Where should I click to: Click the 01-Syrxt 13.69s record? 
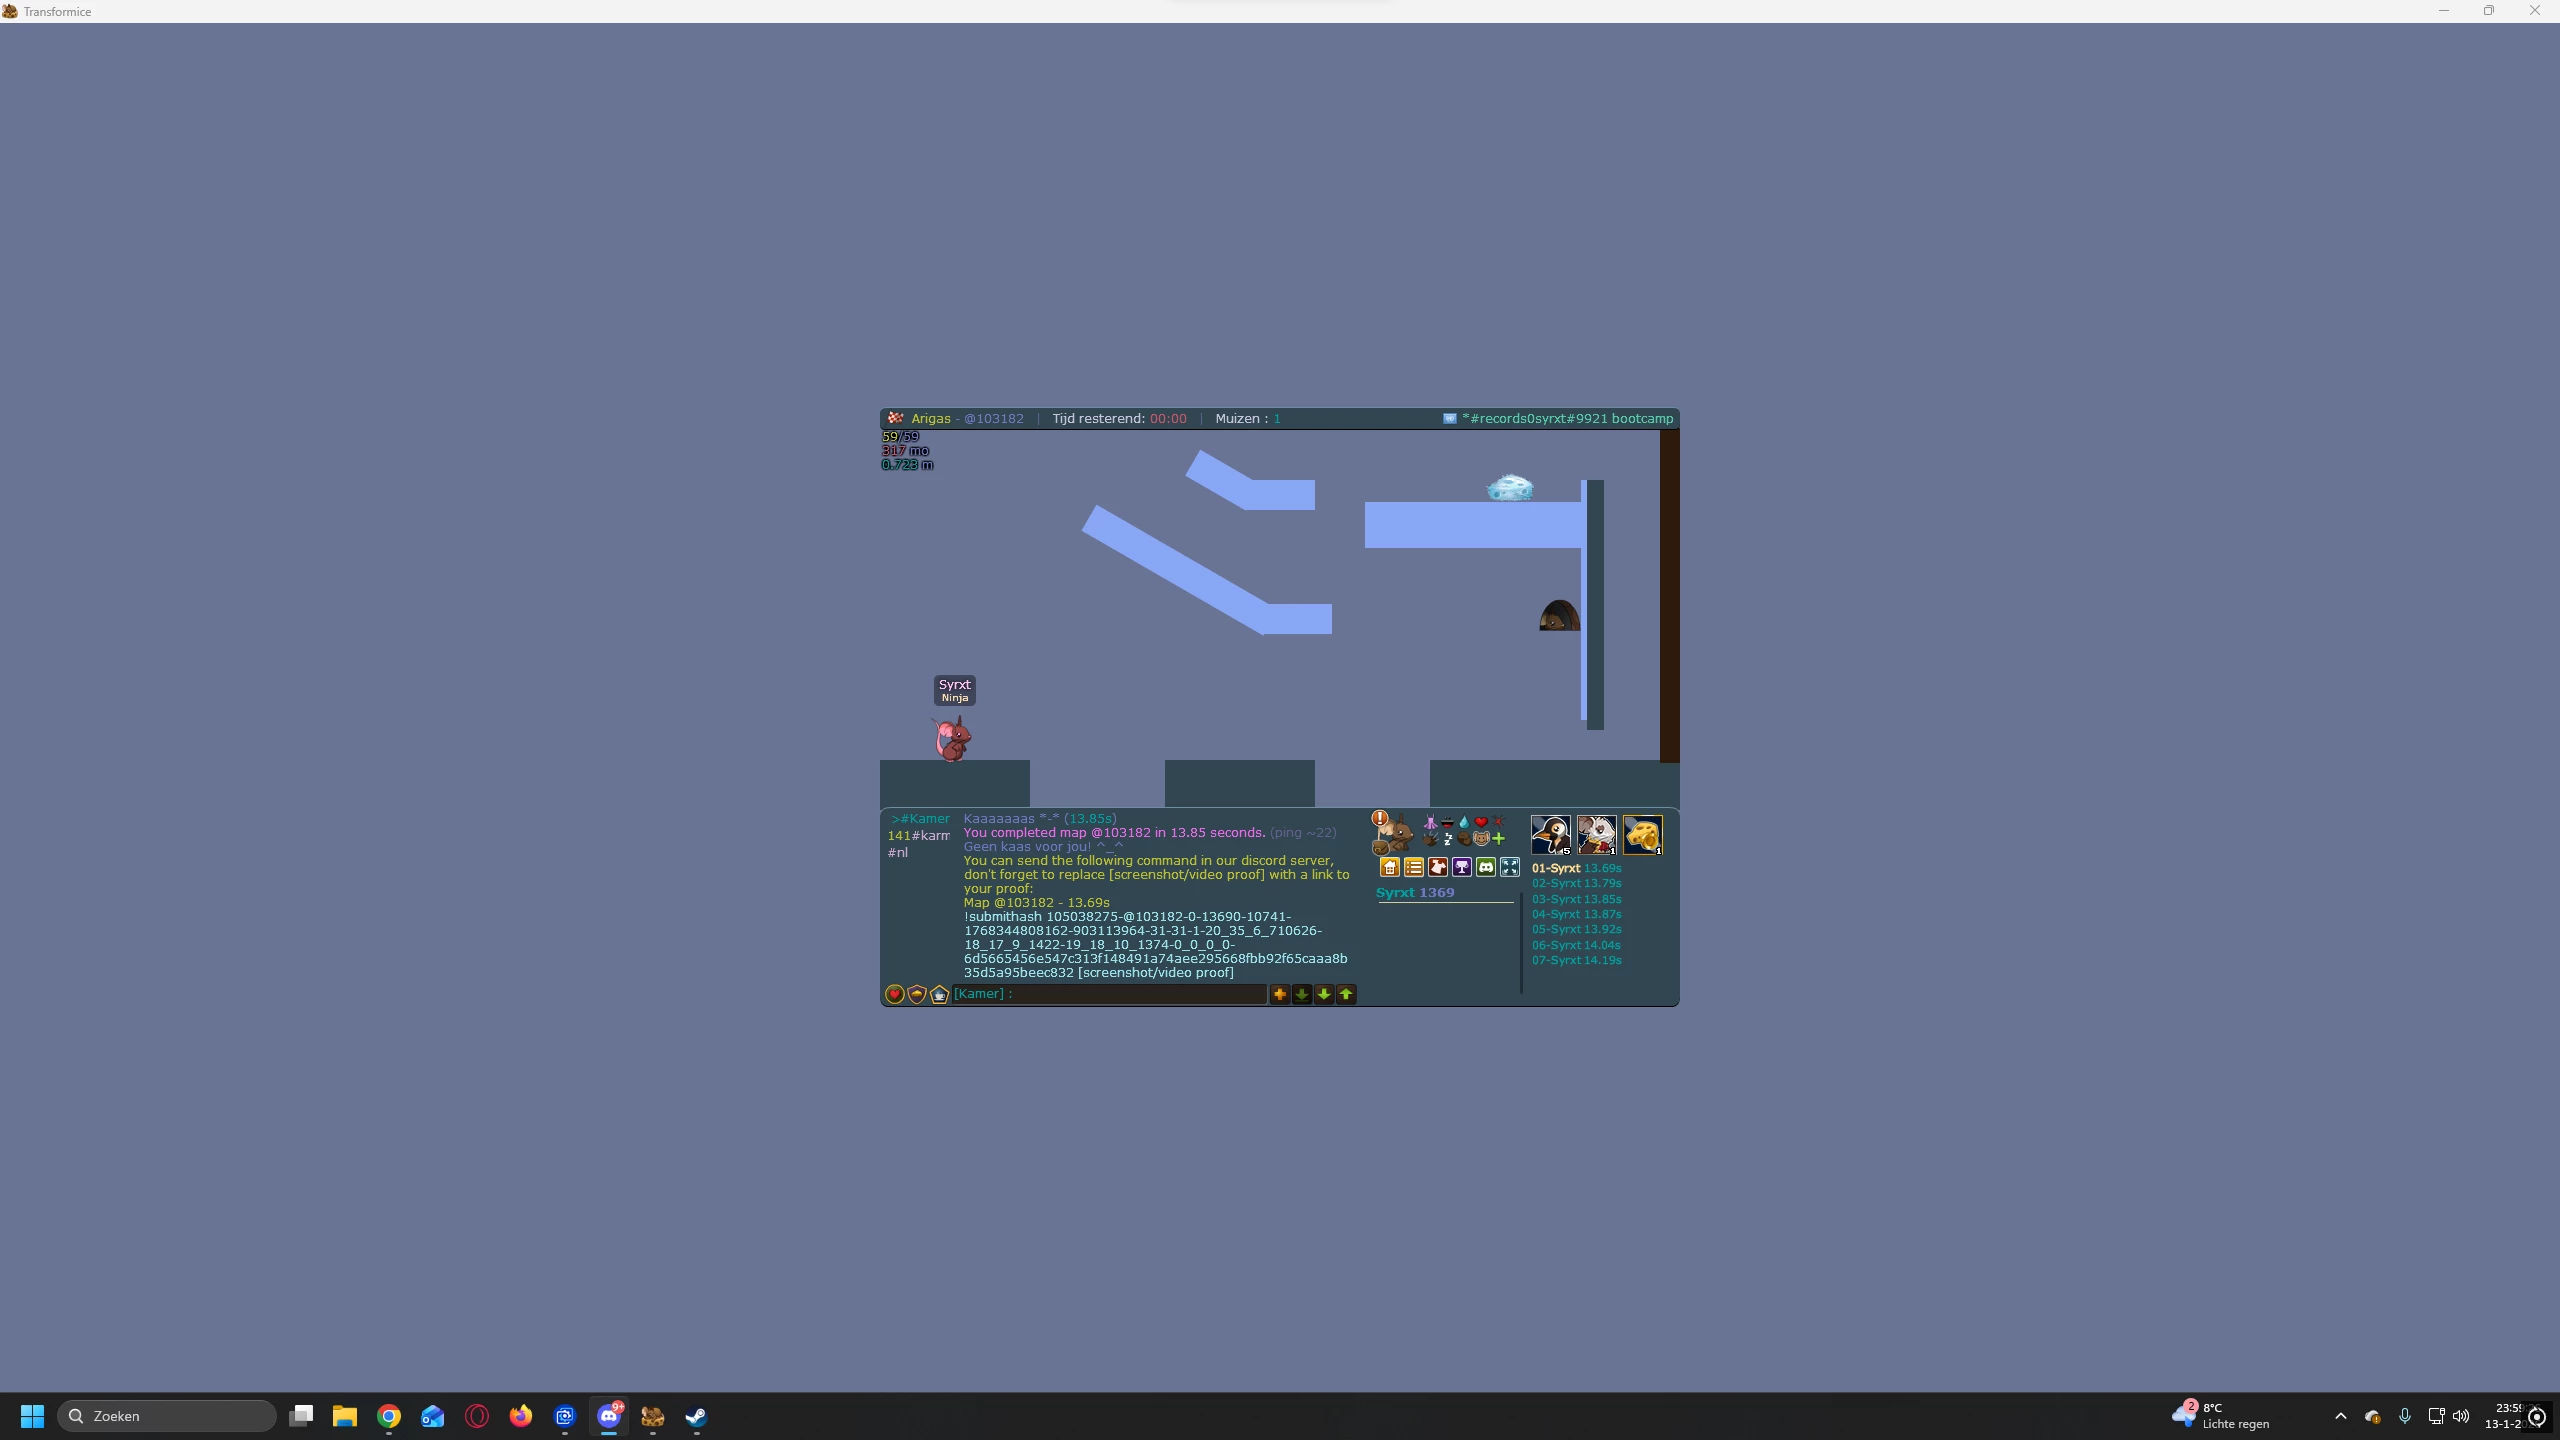point(1577,869)
